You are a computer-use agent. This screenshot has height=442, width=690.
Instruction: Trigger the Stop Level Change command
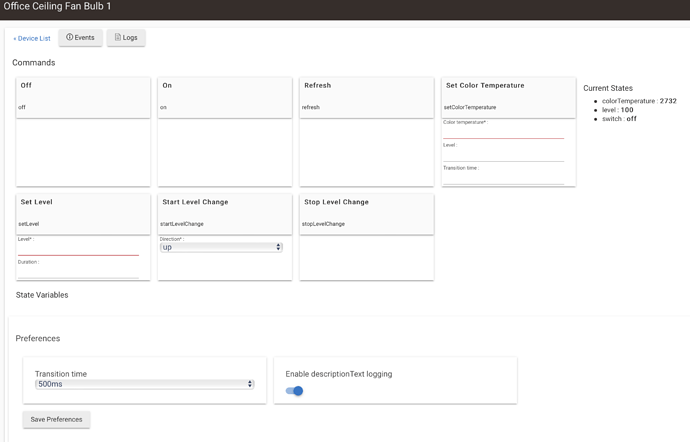tap(366, 212)
